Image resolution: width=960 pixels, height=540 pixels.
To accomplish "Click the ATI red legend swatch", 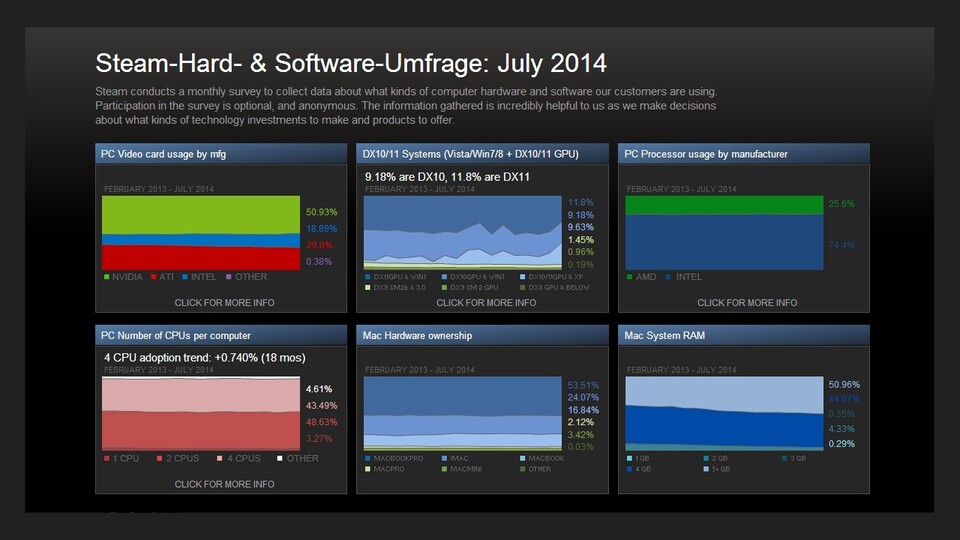I will pos(154,277).
